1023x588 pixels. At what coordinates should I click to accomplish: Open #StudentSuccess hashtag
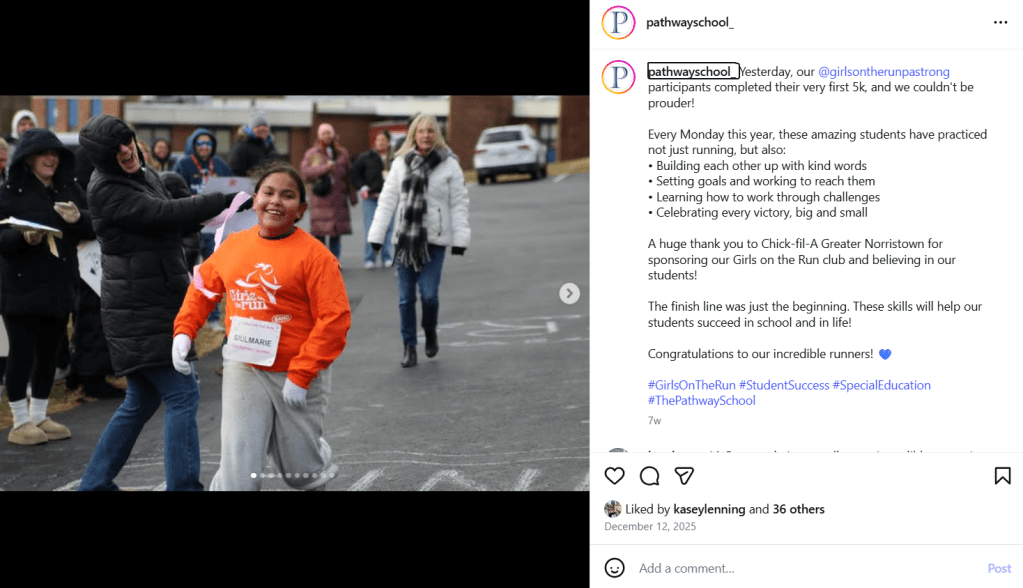pyautogui.click(x=784, y=385)
